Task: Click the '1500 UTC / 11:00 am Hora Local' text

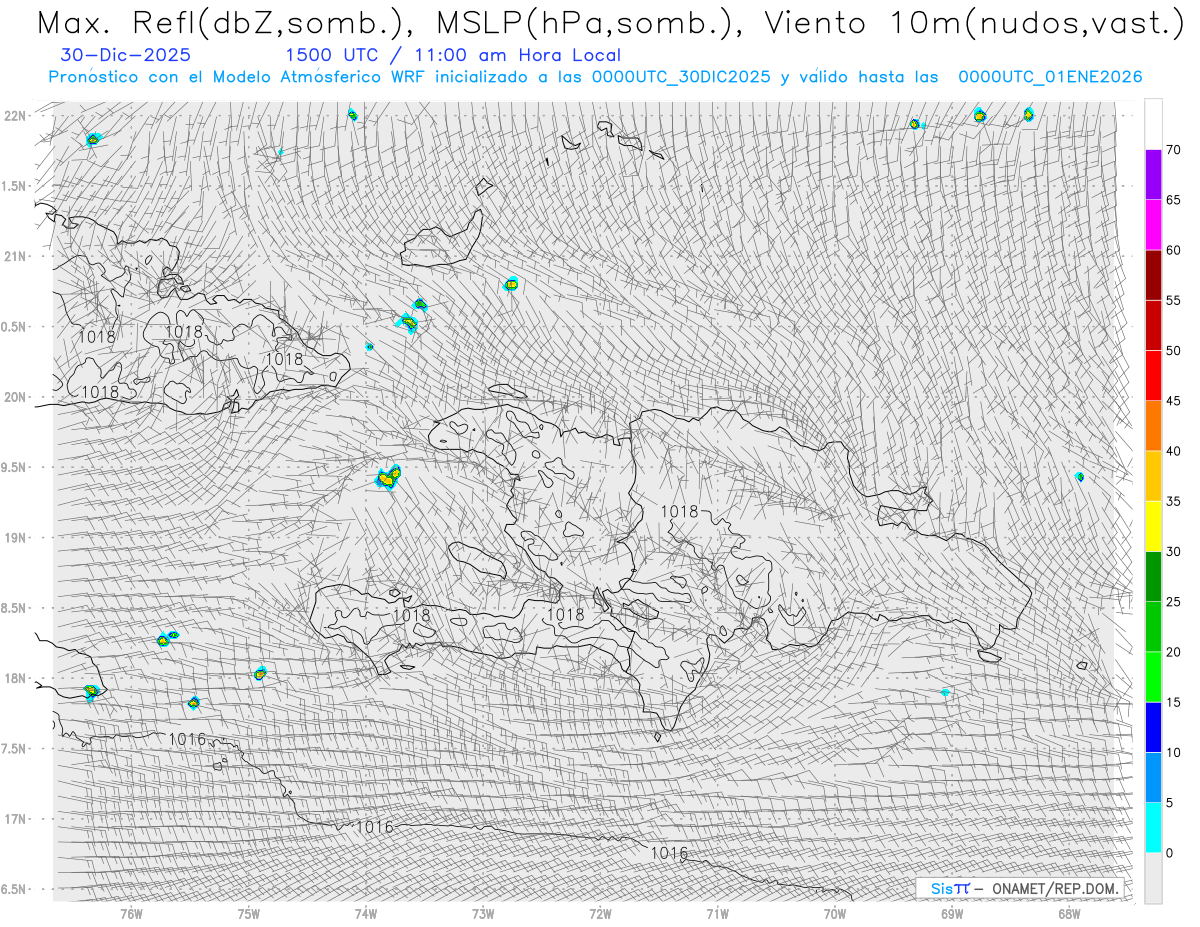Action: [x=453, y=56]
